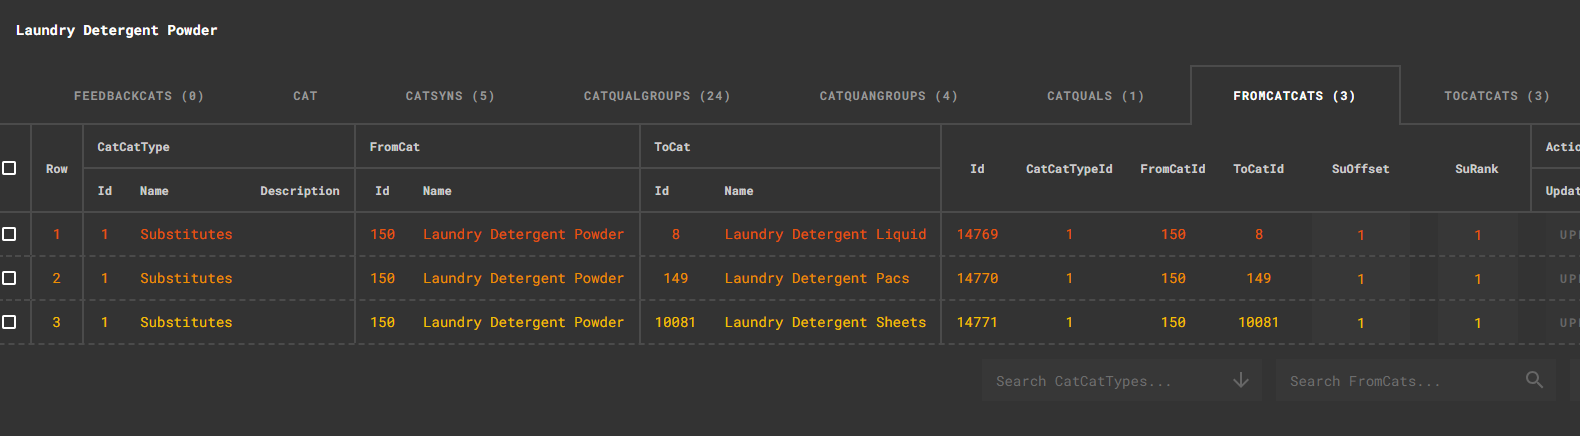Click Substitutes in row 2
The height and width of the screenshot is (436, 1580).
coord(186,278)
